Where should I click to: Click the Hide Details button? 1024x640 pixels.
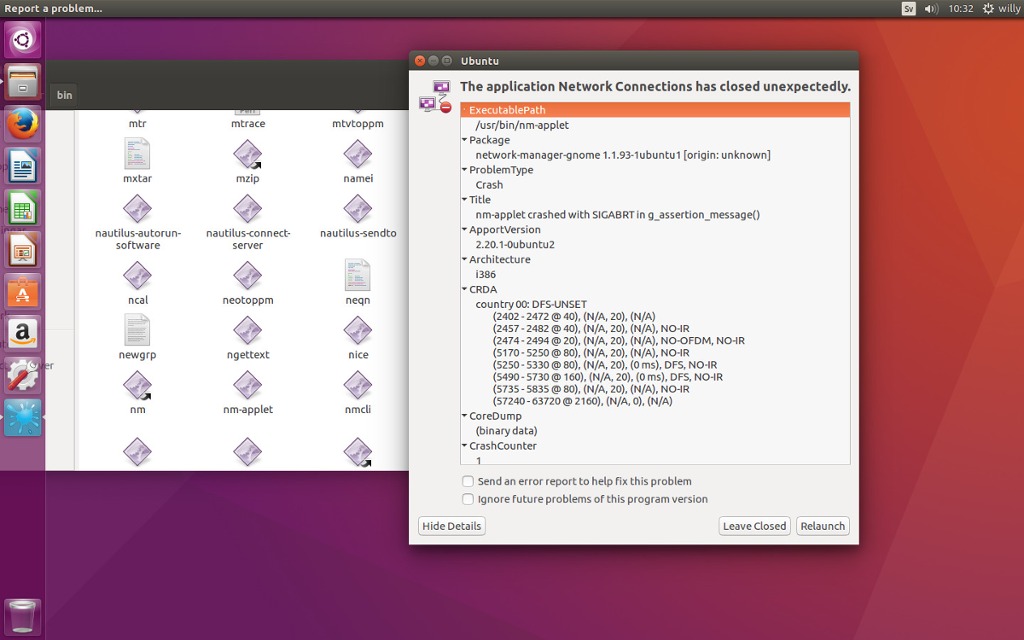click(451, 526)
